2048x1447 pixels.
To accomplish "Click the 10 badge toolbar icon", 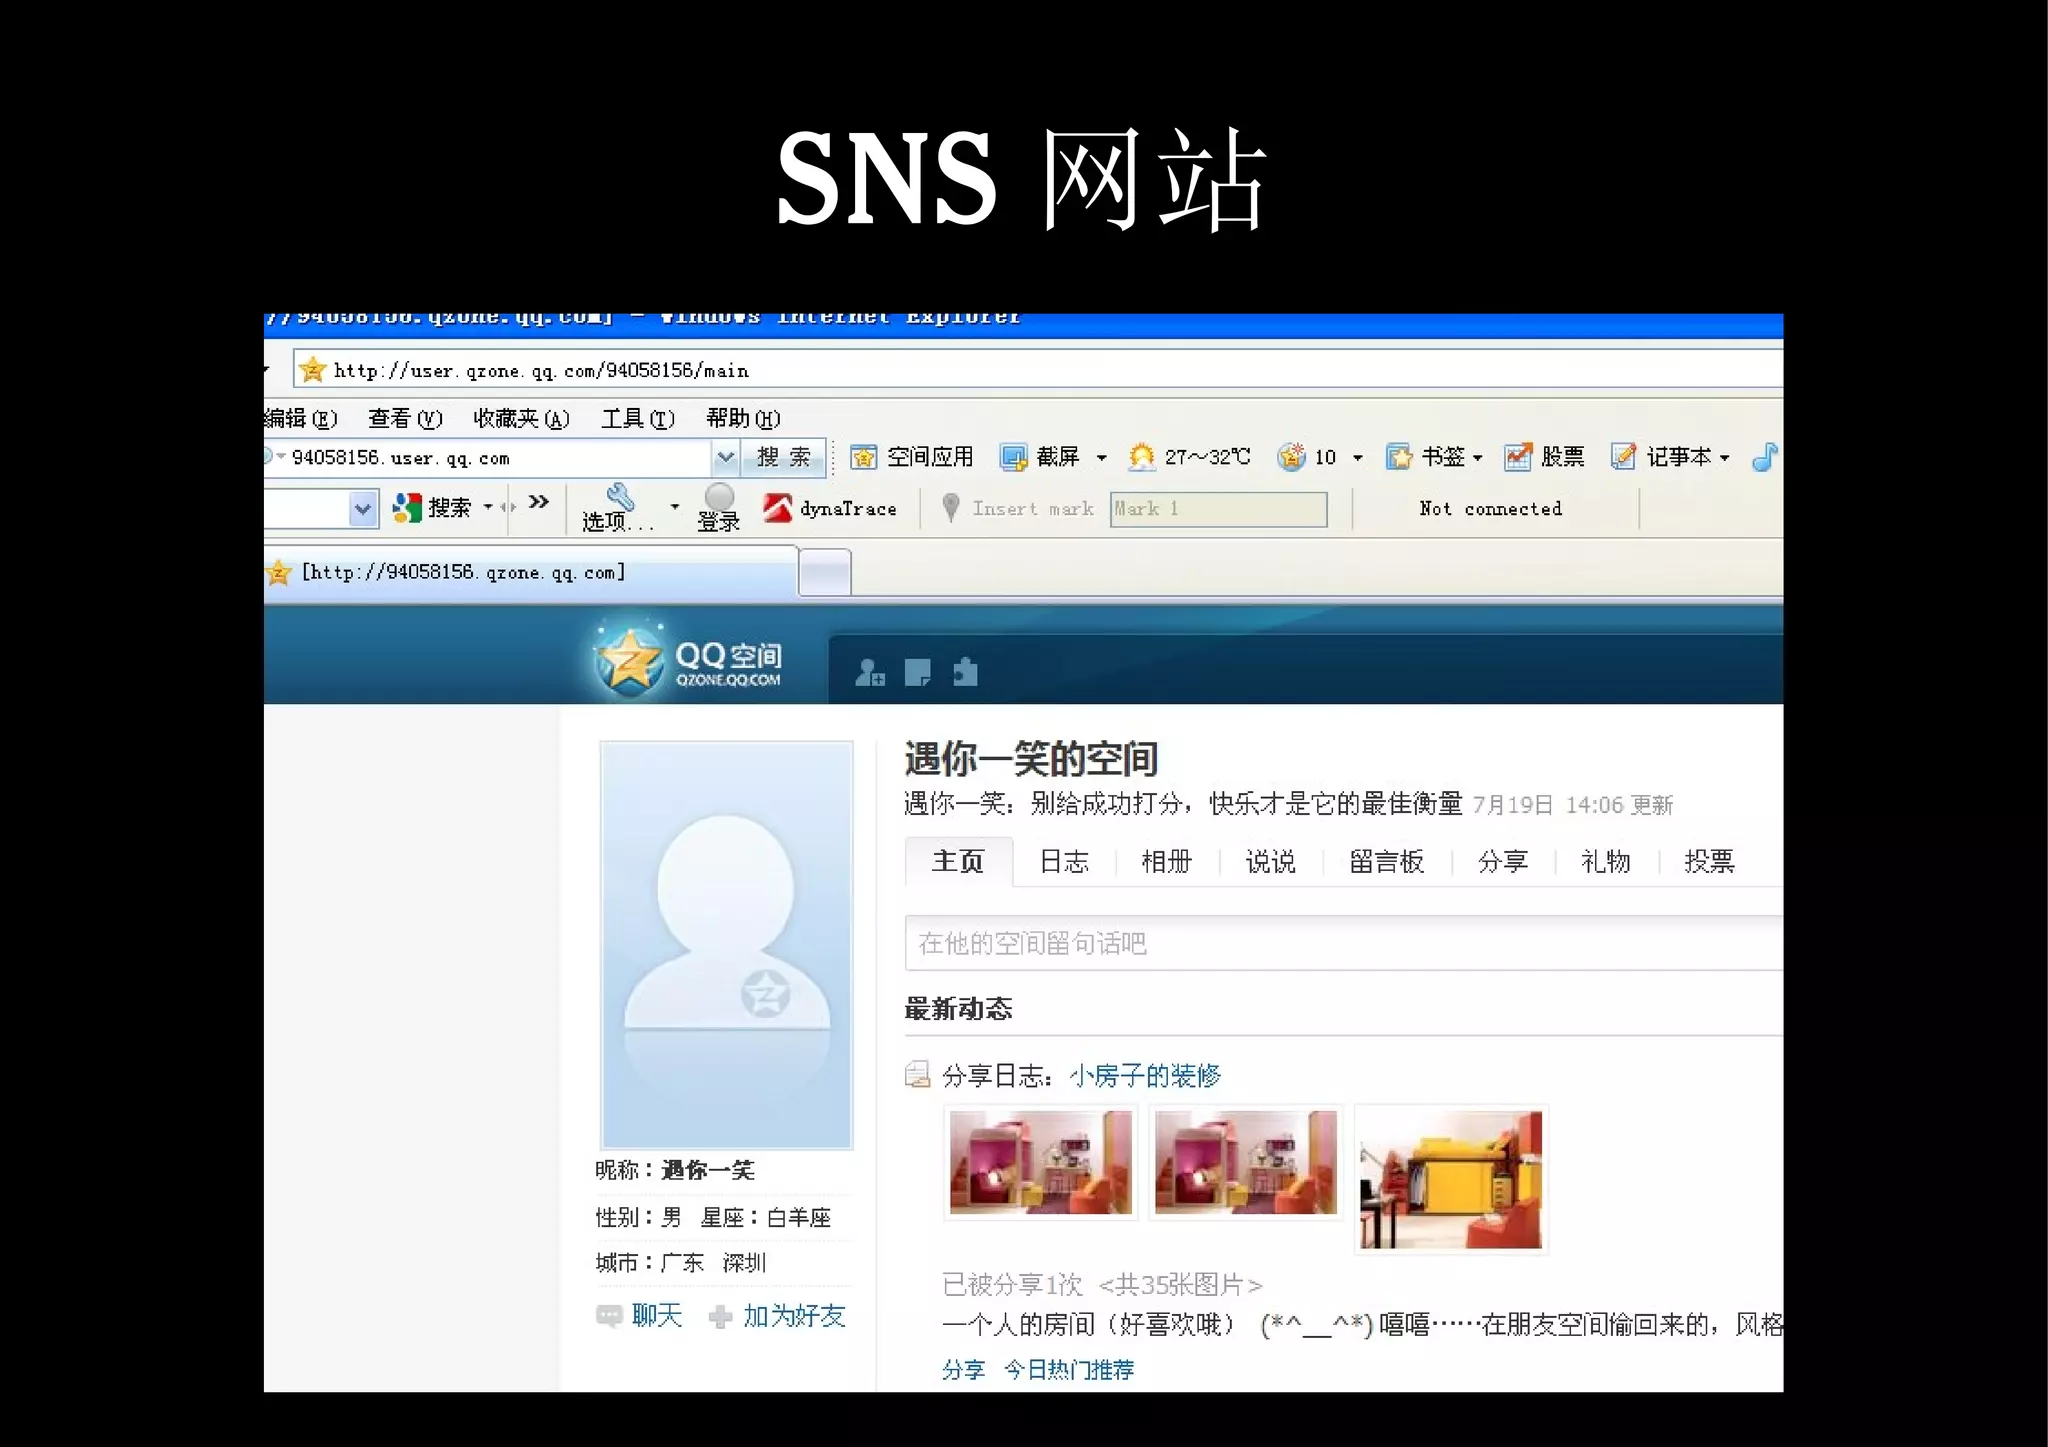I will click(x=1307, y=457).
